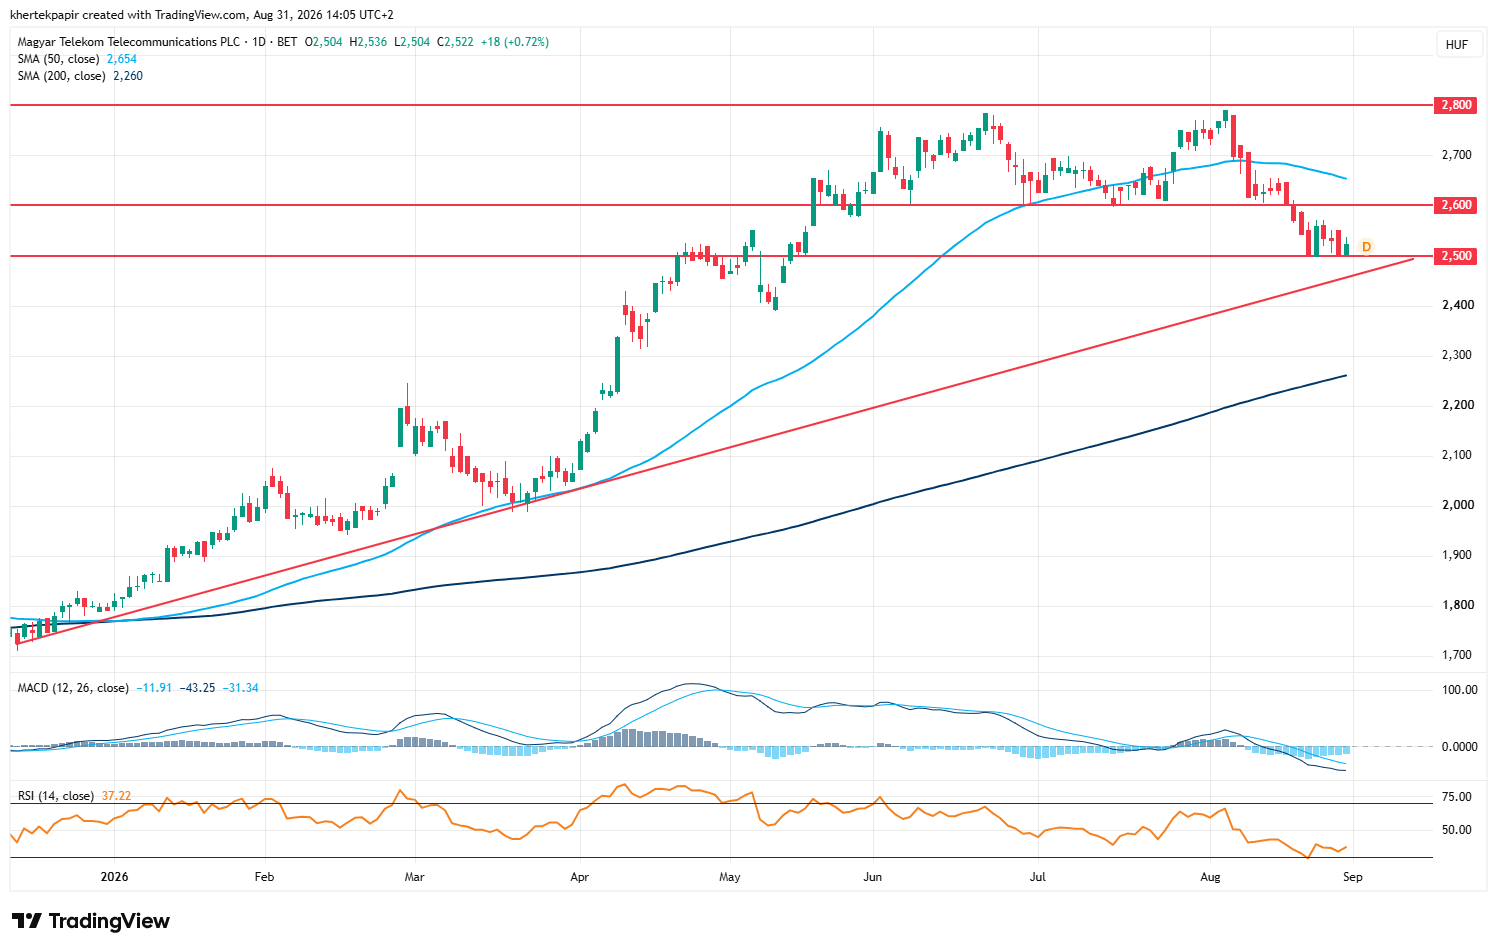Click the RSI value 37.22
1497x951 pixels.
pos(116,796)
